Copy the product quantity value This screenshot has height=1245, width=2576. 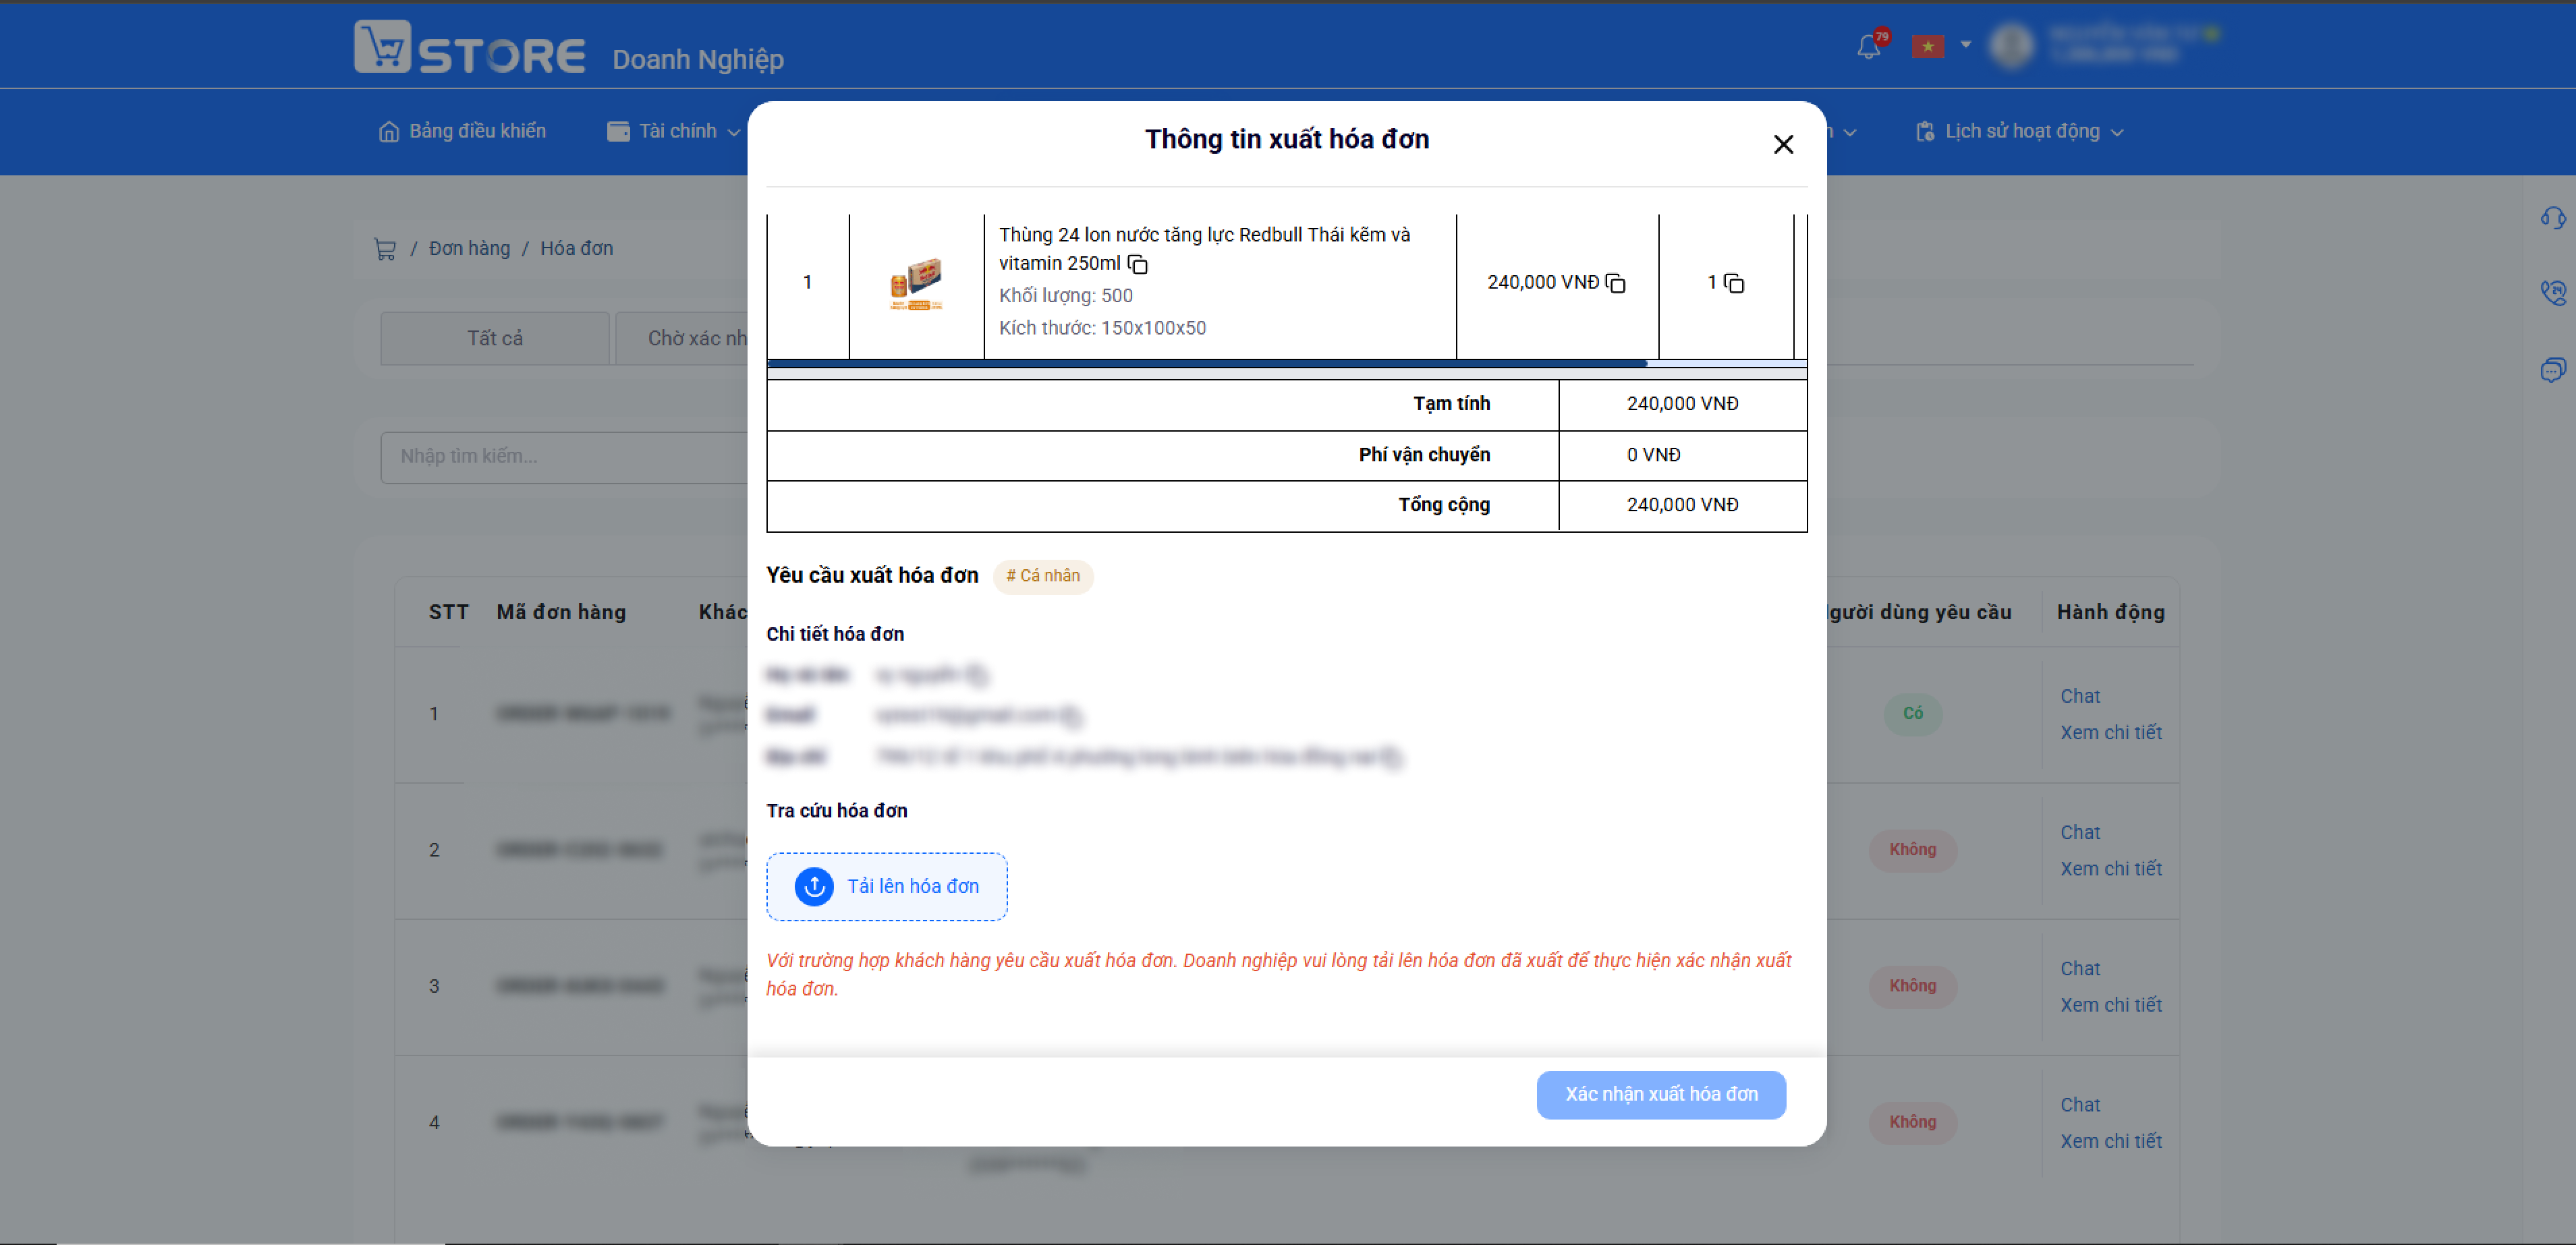point(1734,283)
